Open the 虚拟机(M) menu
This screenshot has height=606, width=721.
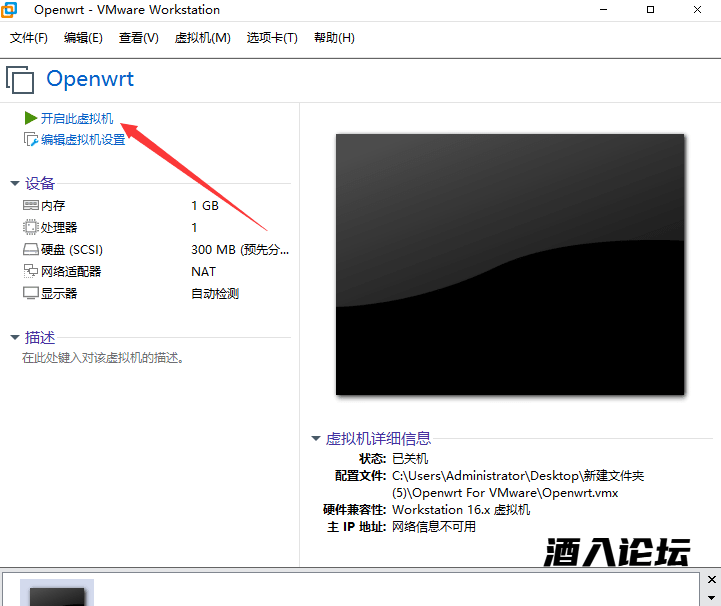[x=202, y=38]
